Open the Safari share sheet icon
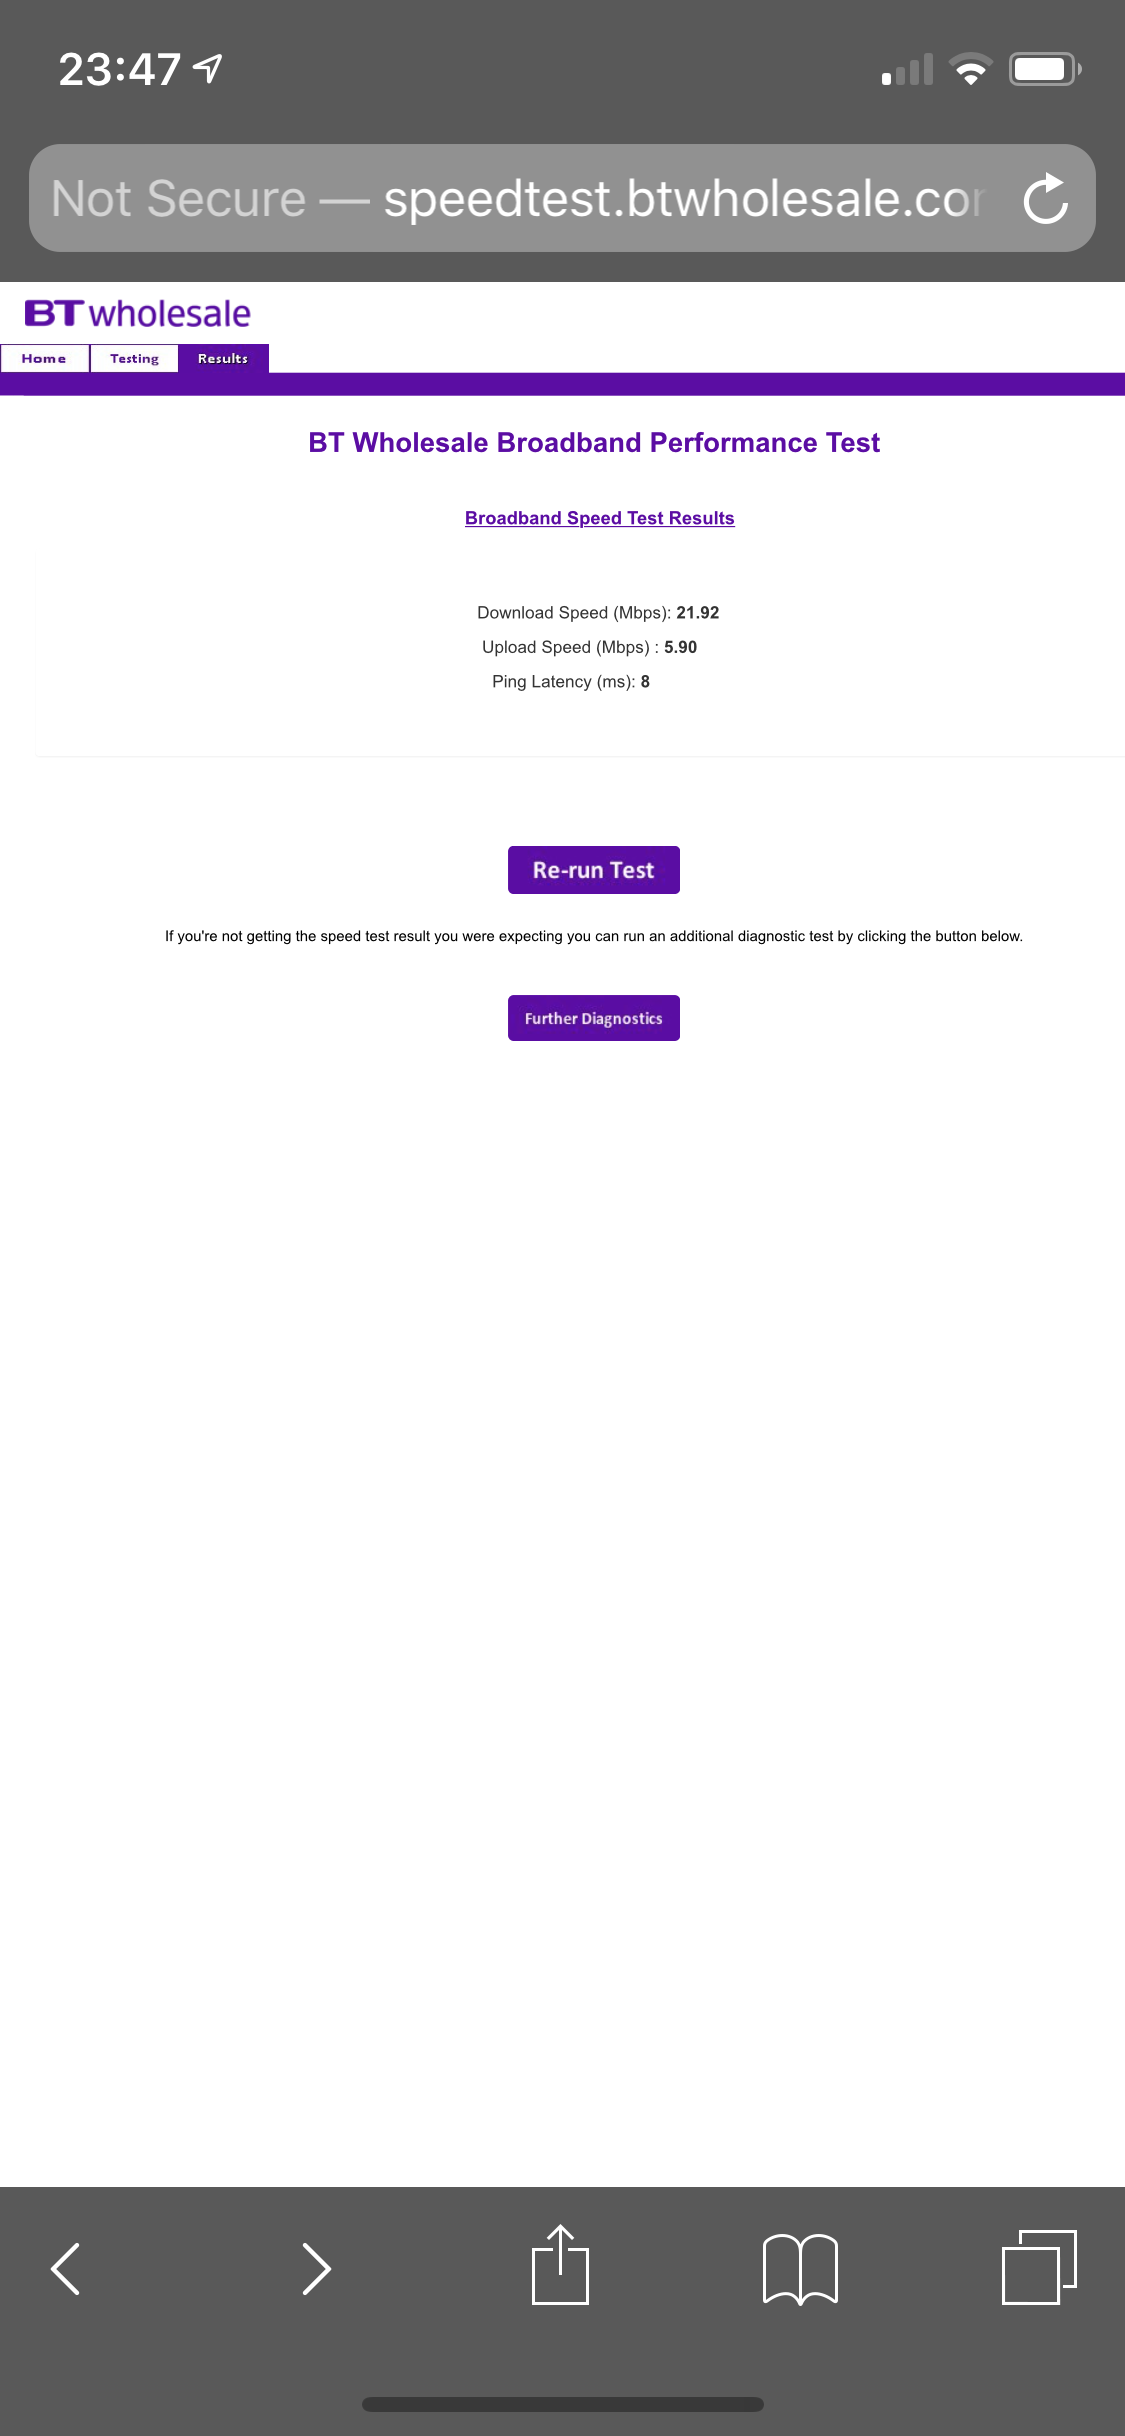The height and width of the screenshot is (2436, 1125). (560, 2264)
